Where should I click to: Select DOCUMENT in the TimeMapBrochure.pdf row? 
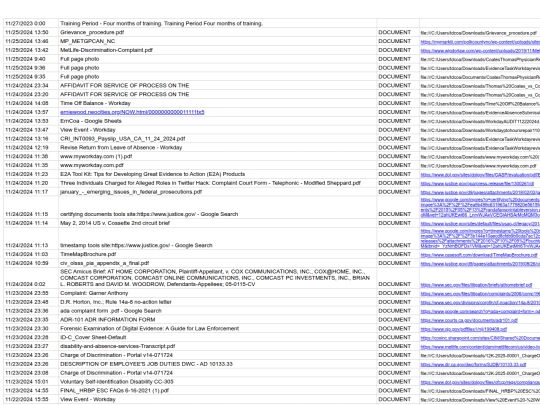click(398, 255)
